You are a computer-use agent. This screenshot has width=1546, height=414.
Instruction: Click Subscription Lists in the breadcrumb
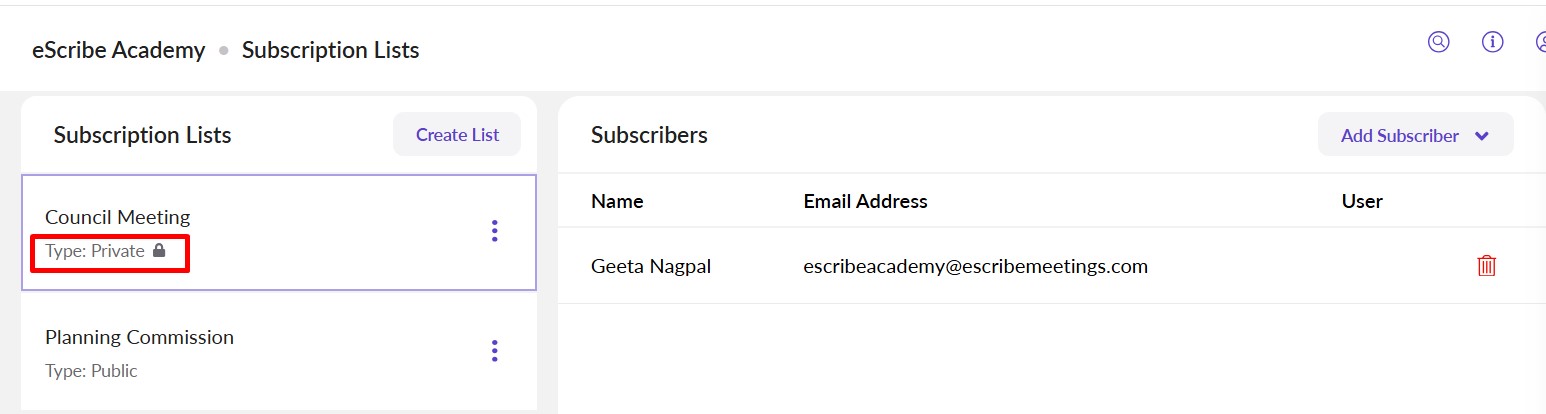click(x=330, y=50)
